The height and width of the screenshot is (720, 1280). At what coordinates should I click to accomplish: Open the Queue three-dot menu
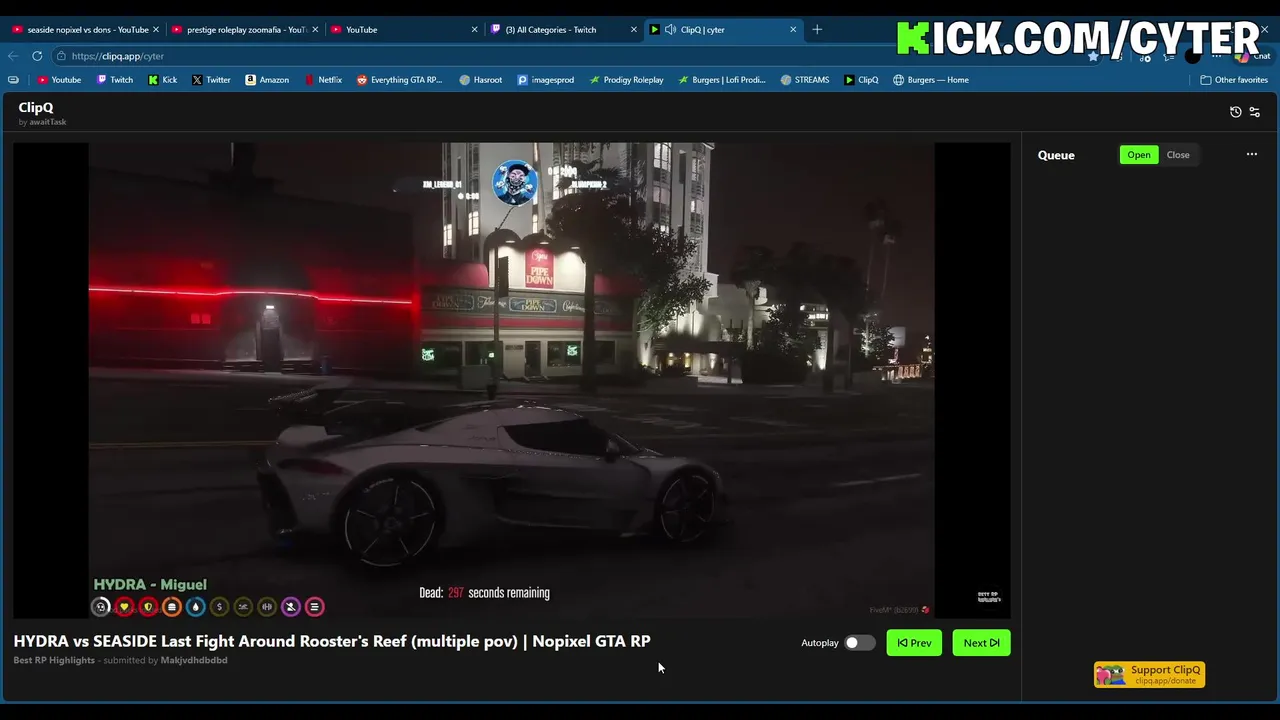pos(1252,155)
